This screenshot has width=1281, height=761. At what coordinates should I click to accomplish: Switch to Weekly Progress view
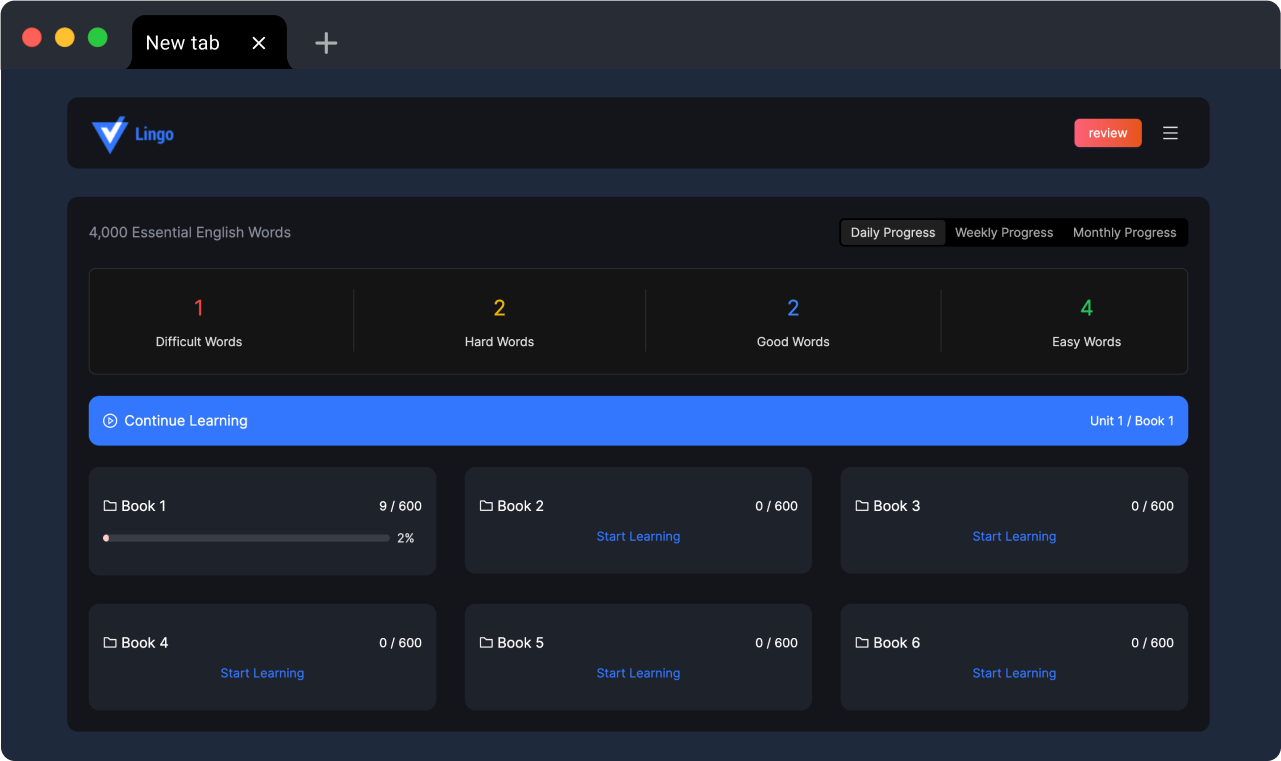point(1004,233)
